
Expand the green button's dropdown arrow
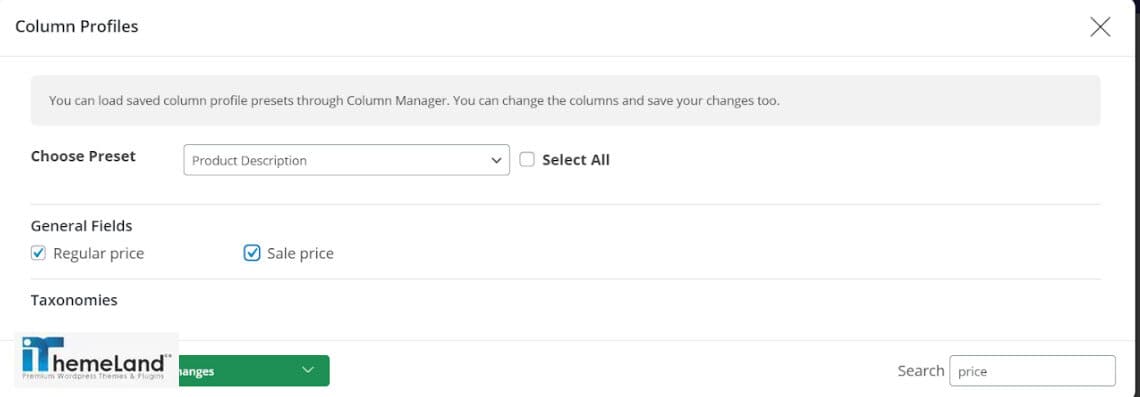pos(308,371)
